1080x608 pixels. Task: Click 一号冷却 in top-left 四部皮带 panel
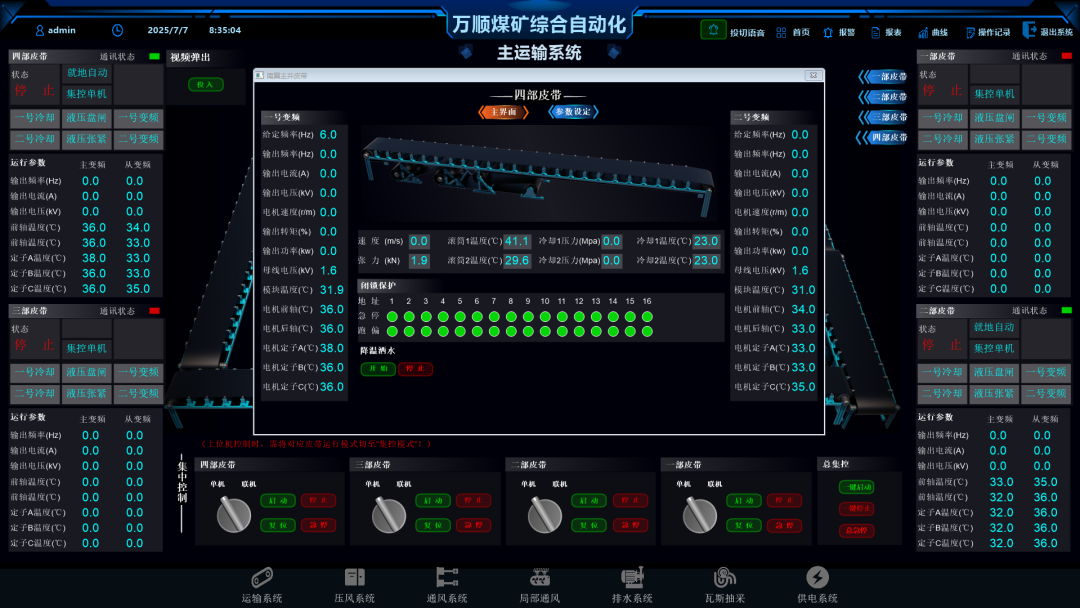pyautogui.click(x=35, y=118)
